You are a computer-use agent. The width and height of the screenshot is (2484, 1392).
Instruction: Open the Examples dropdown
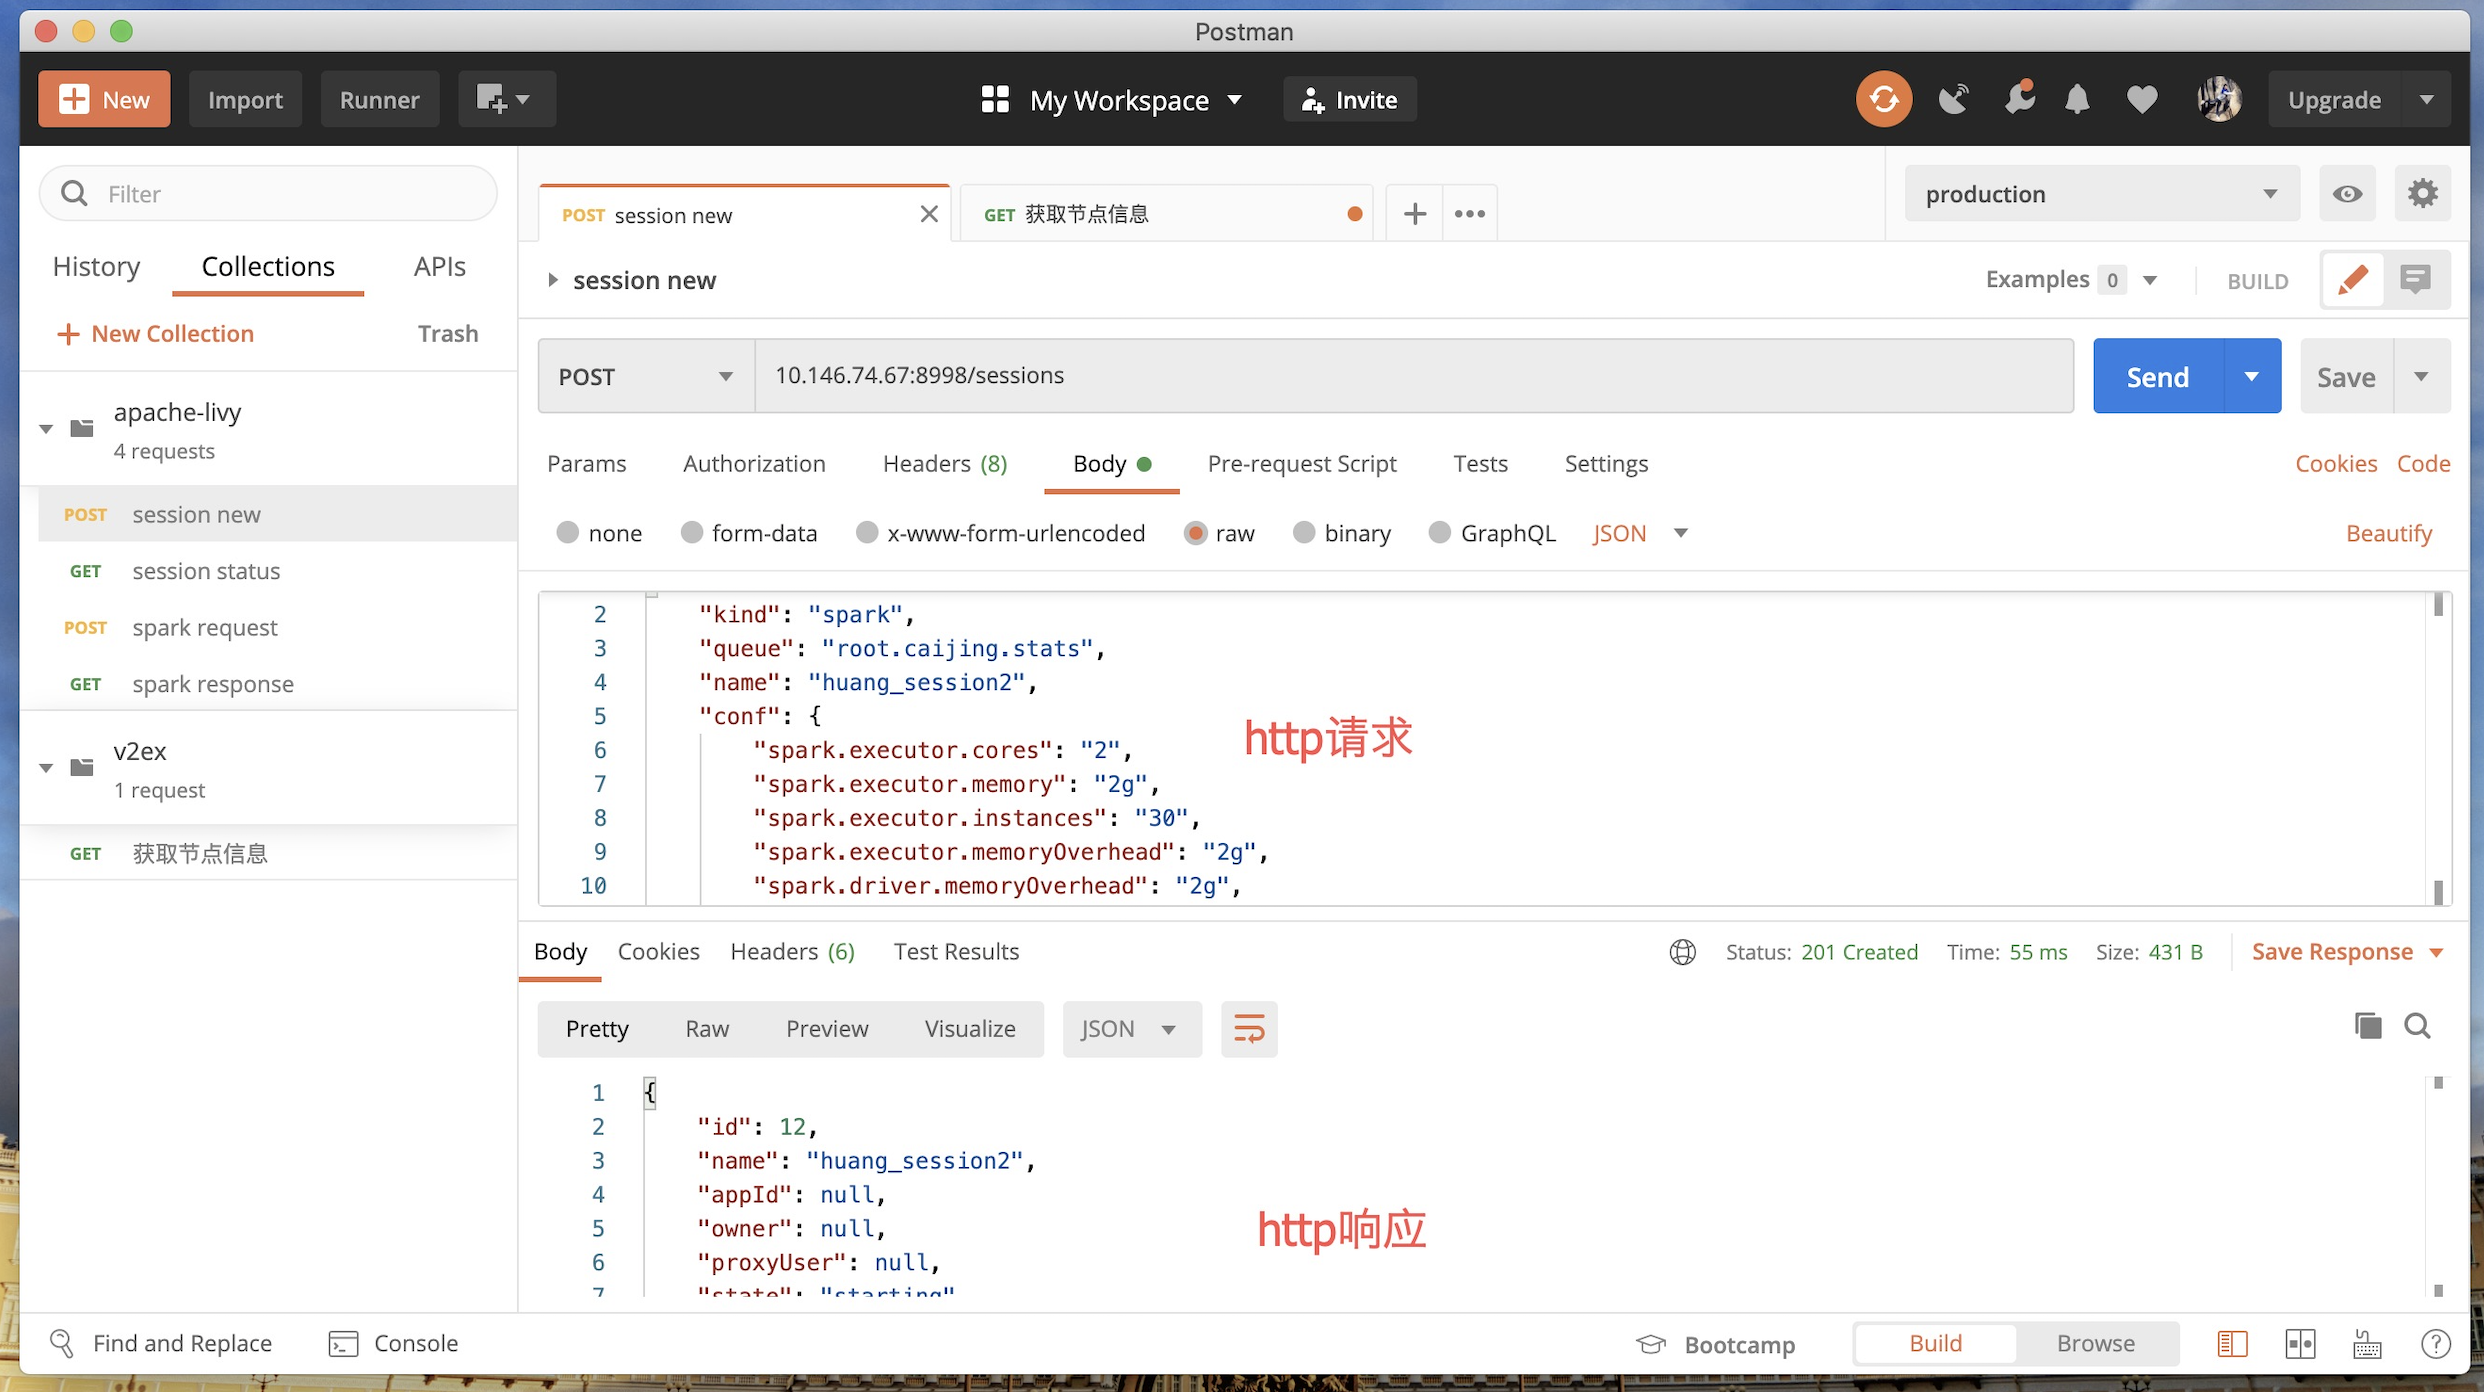(2070, 279)
